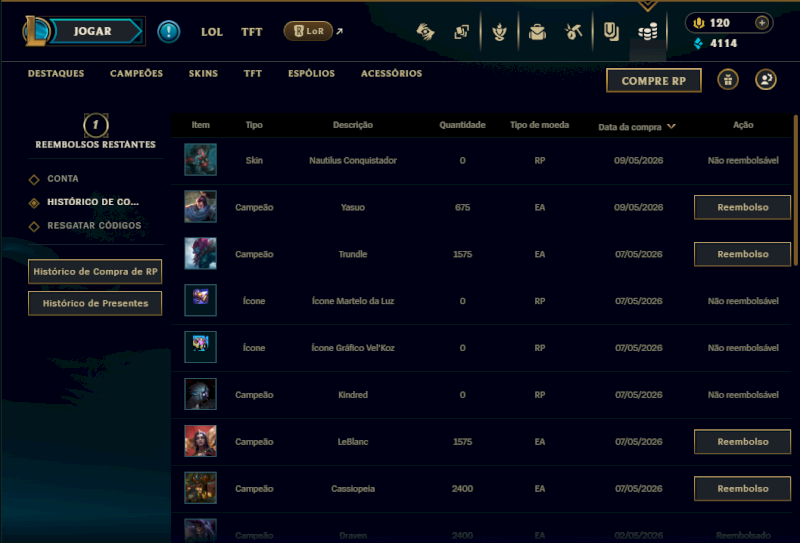Screen dimensions: 800x543
Task: Open the SKINS store tab
Action: [203, 73]
